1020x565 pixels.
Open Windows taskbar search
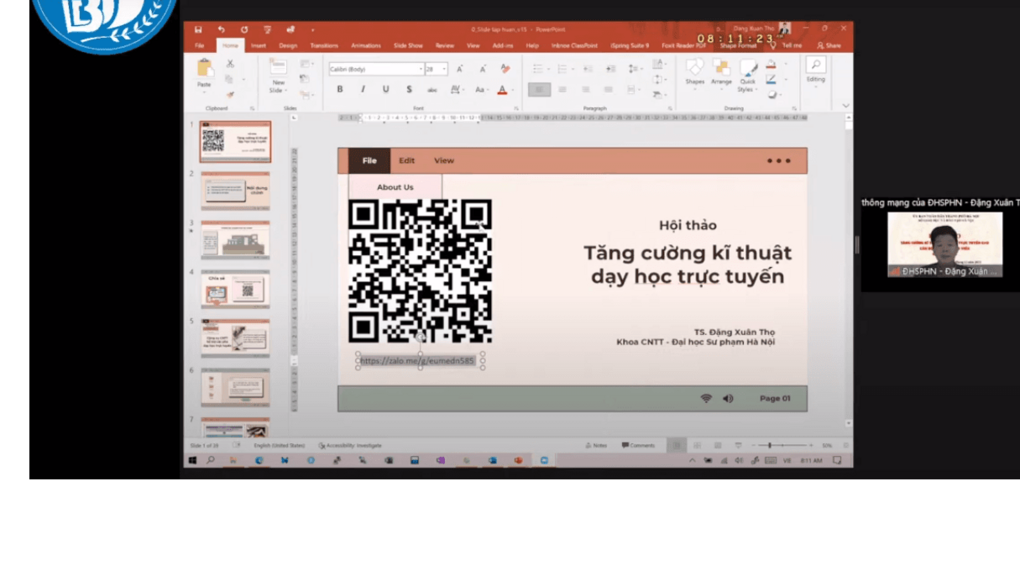211,460
